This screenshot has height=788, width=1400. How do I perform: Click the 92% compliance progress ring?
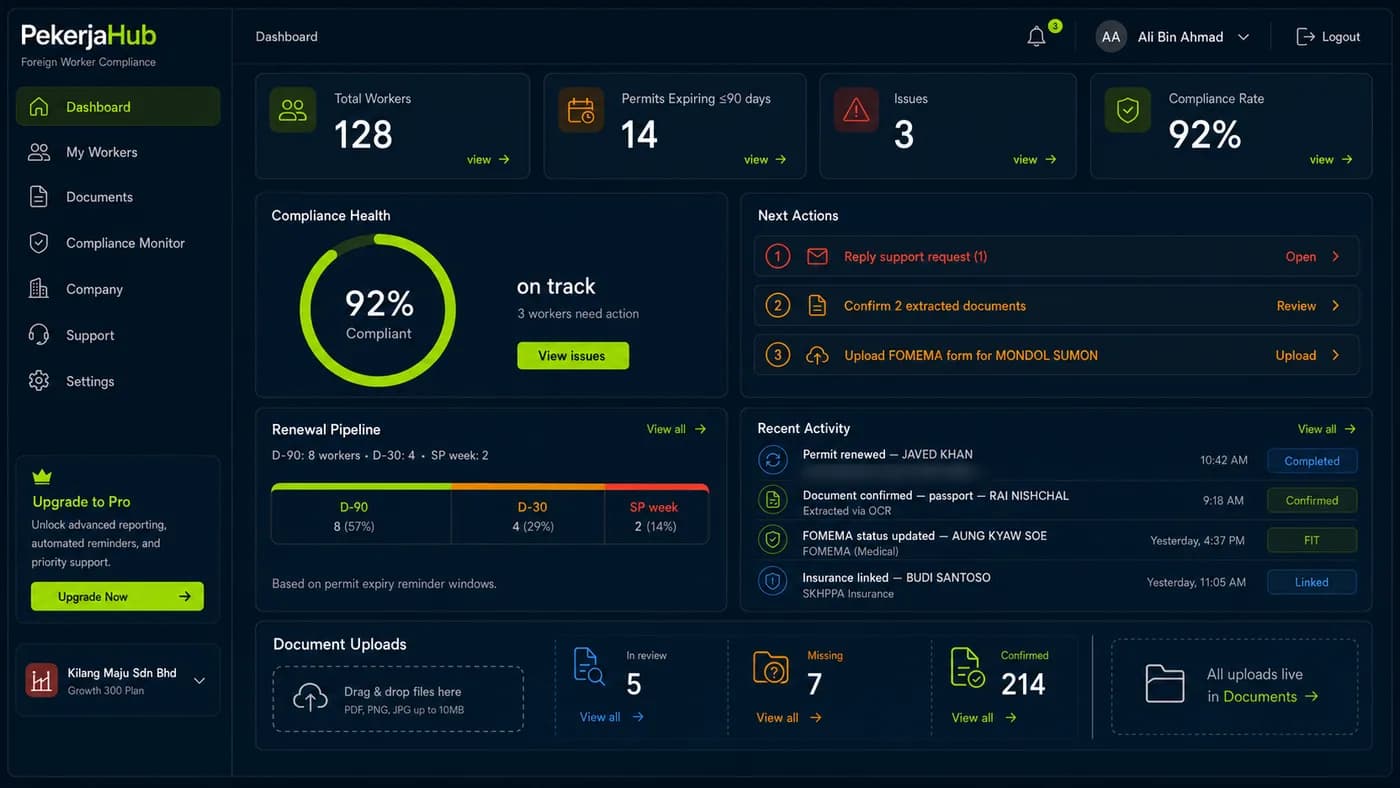tap(378, 311)
